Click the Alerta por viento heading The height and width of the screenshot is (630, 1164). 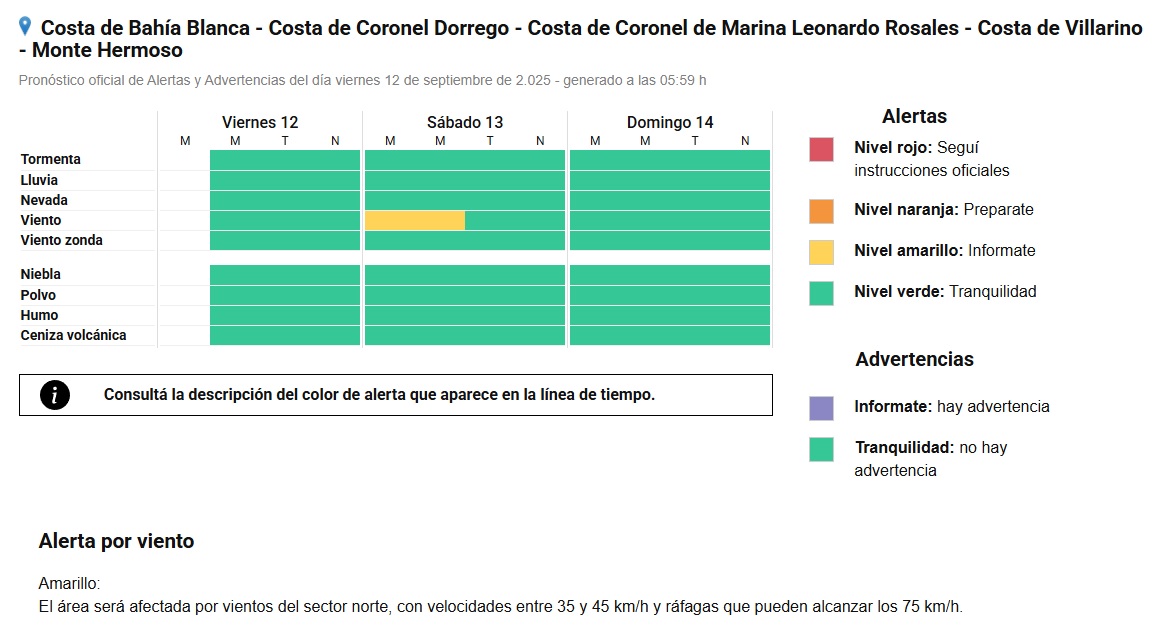point(117,541)
